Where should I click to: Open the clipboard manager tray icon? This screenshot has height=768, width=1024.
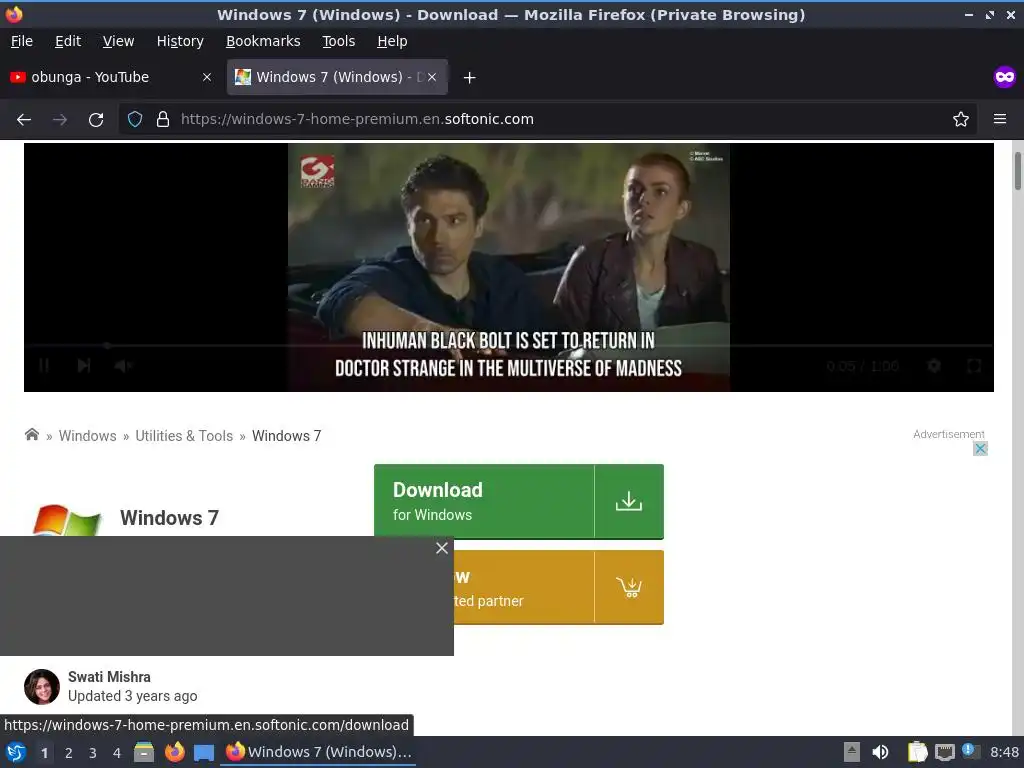(917, 752)
